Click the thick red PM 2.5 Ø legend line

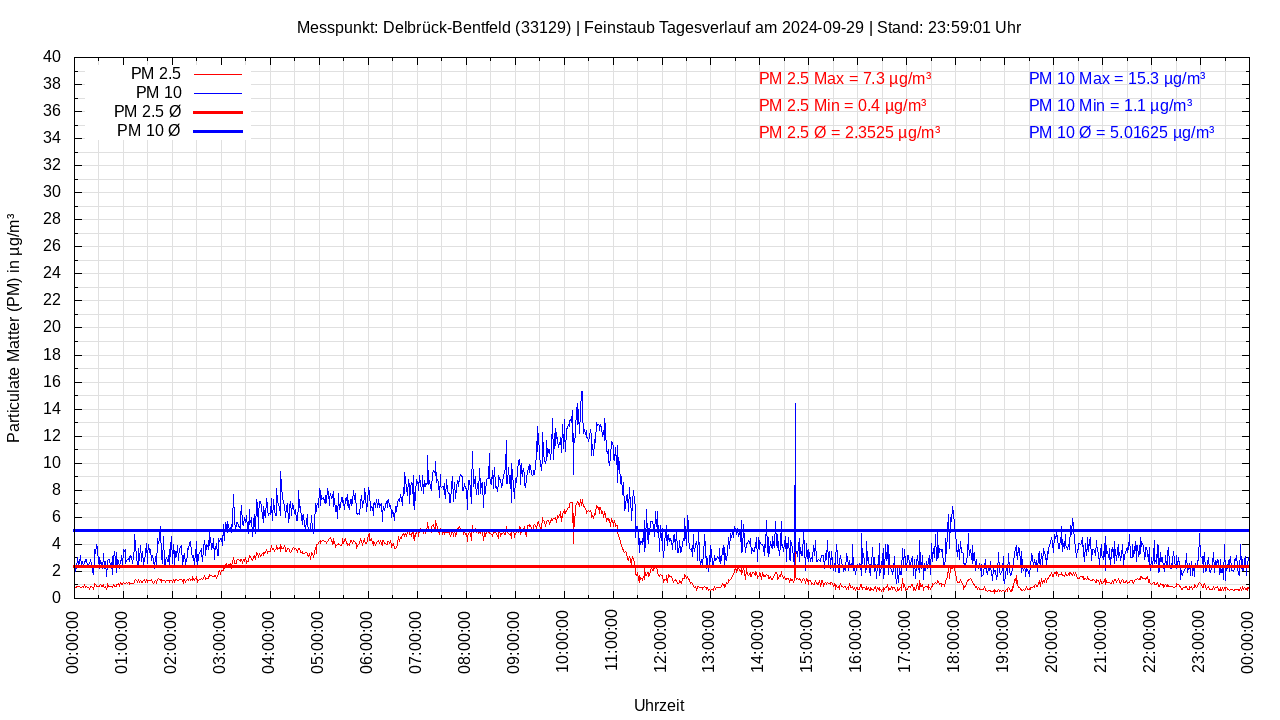217,112
